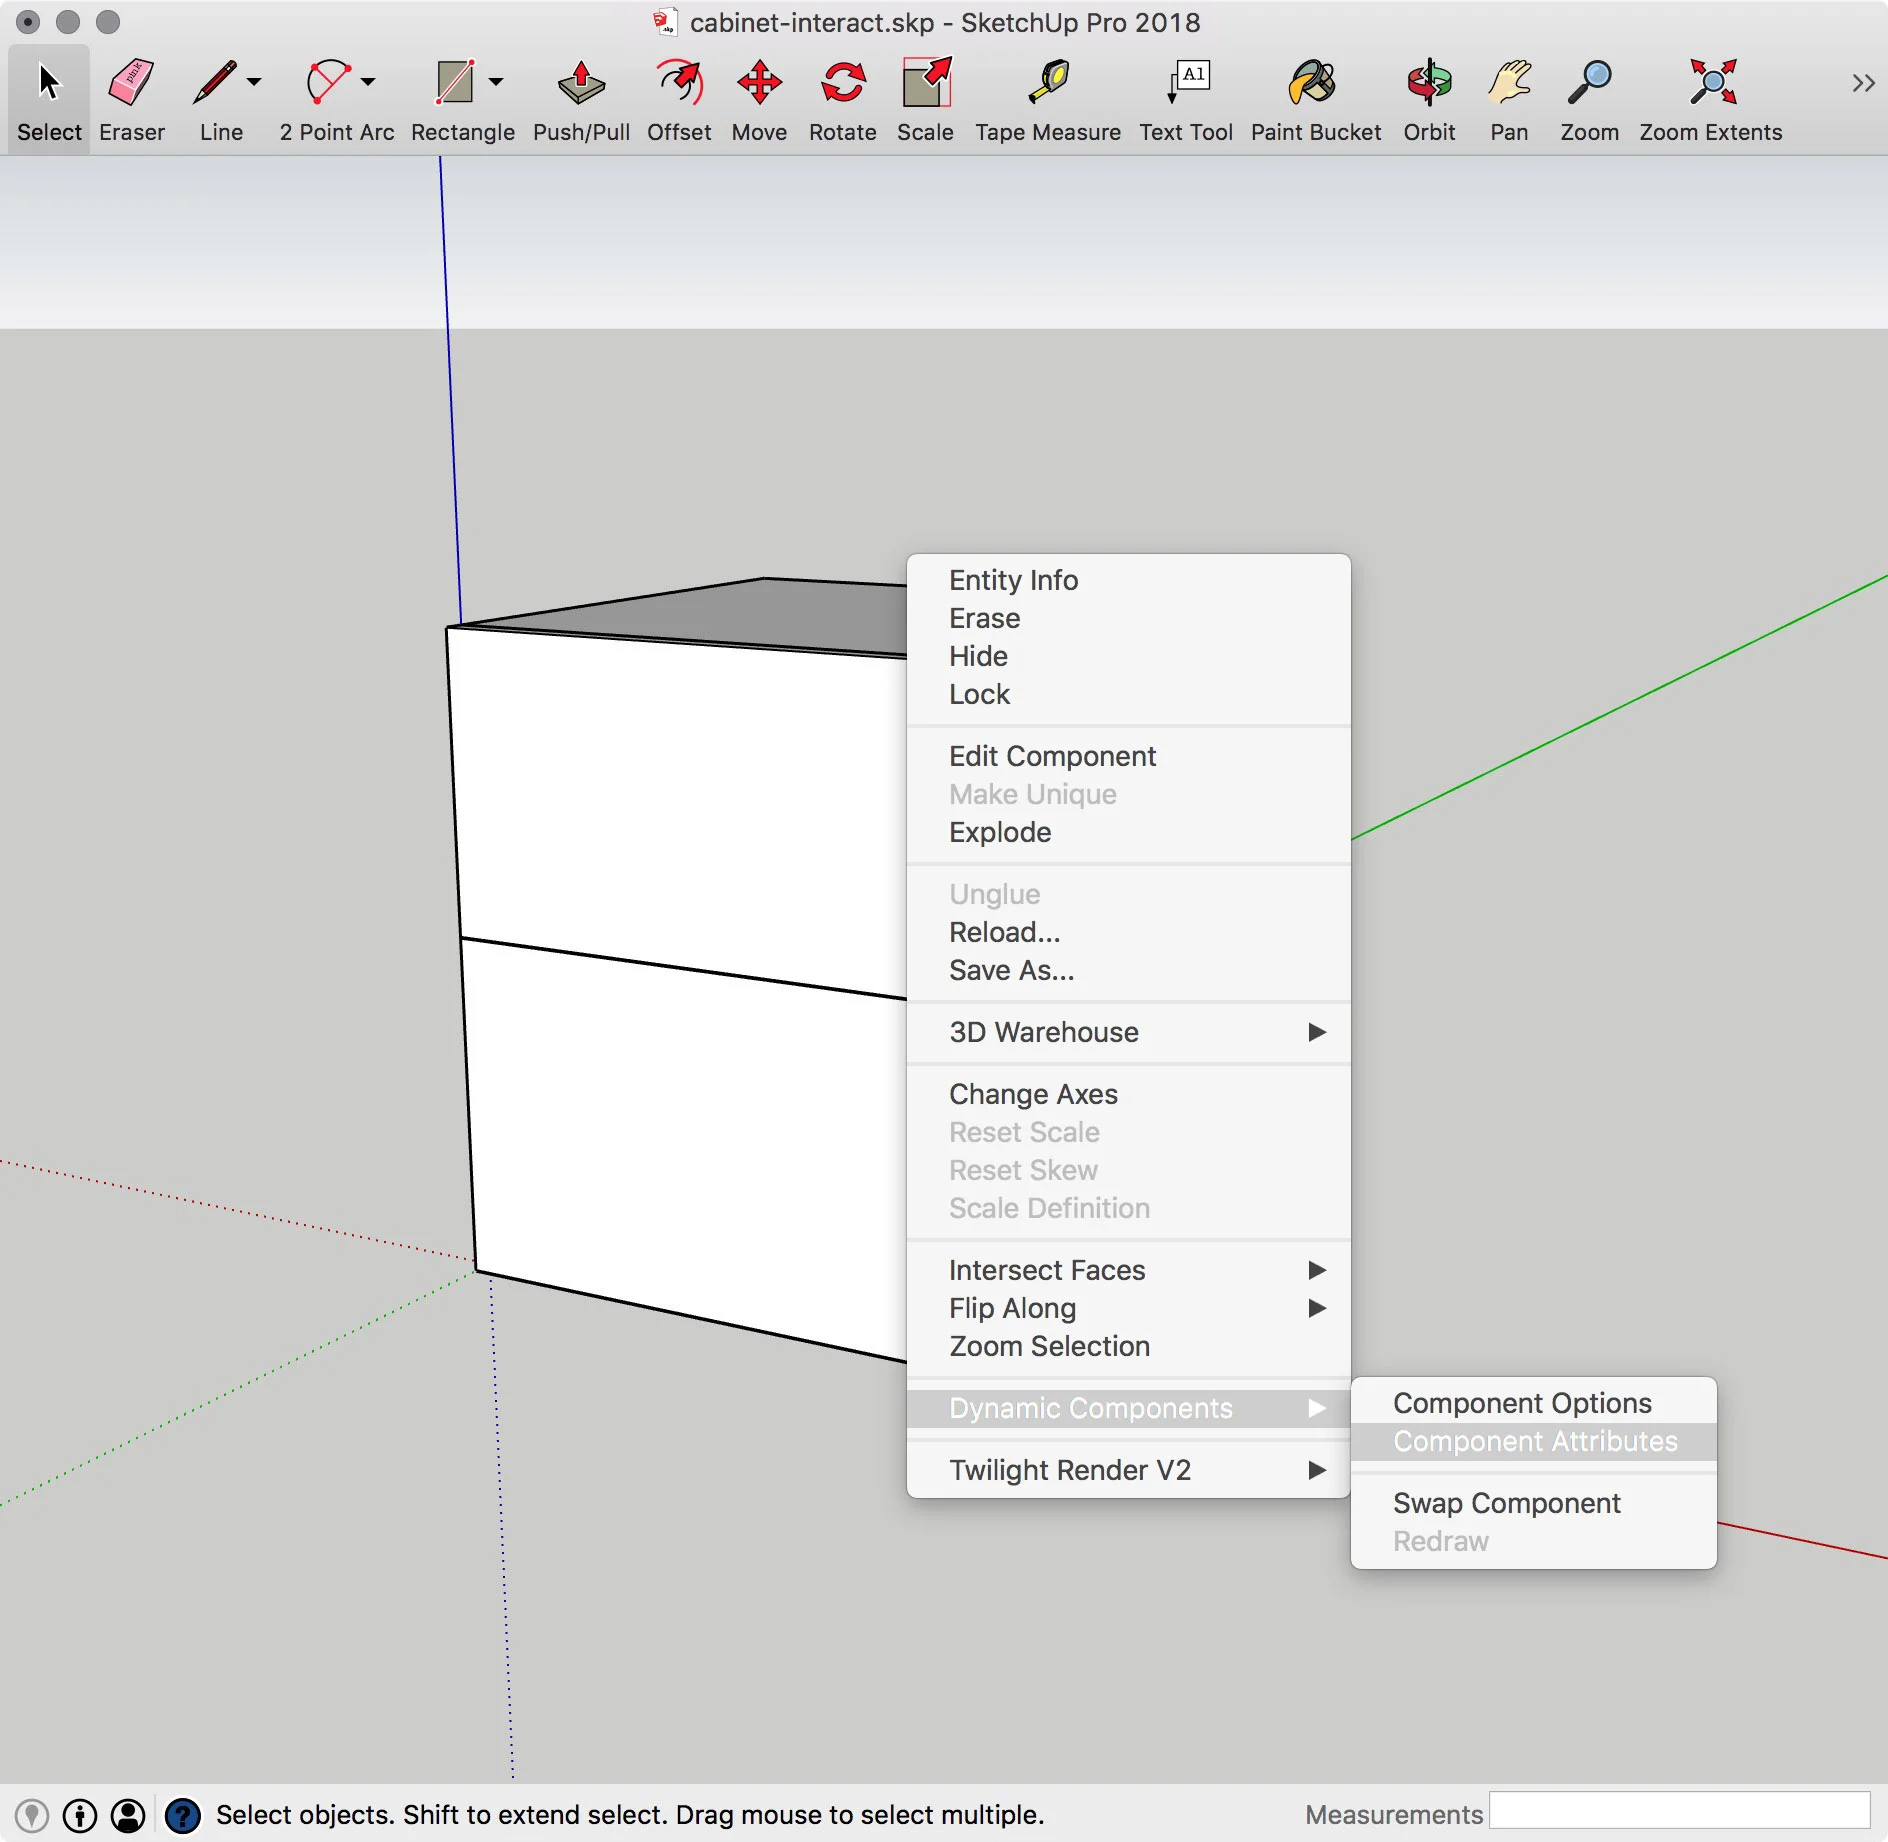Click the .skp document icon in title bar
This screenshot has height=1842, width=1888.
pyautogui.click(x=665, y=22)
